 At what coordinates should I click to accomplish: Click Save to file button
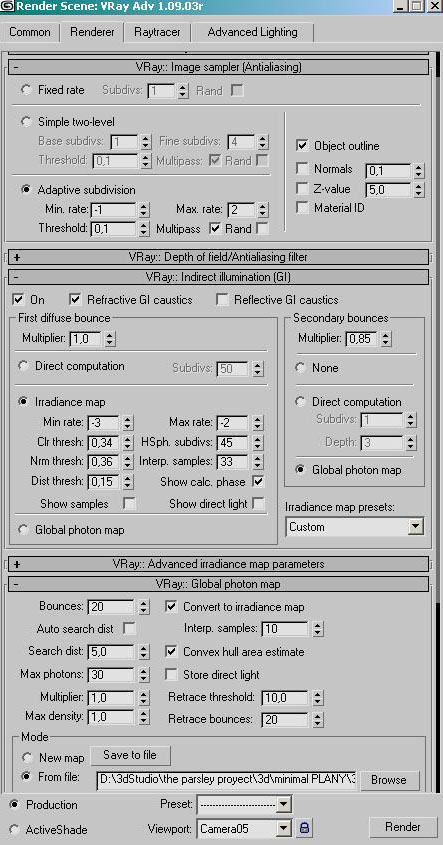pos(130,755)
